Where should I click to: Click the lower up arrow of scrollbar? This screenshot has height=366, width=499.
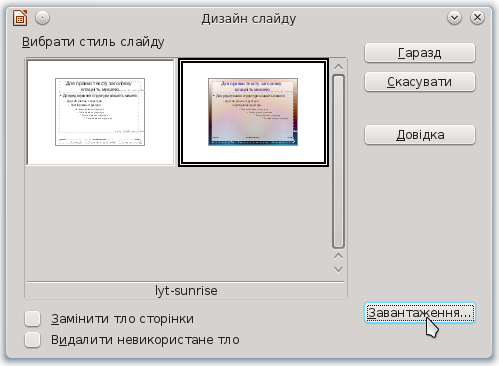point(338,256)
